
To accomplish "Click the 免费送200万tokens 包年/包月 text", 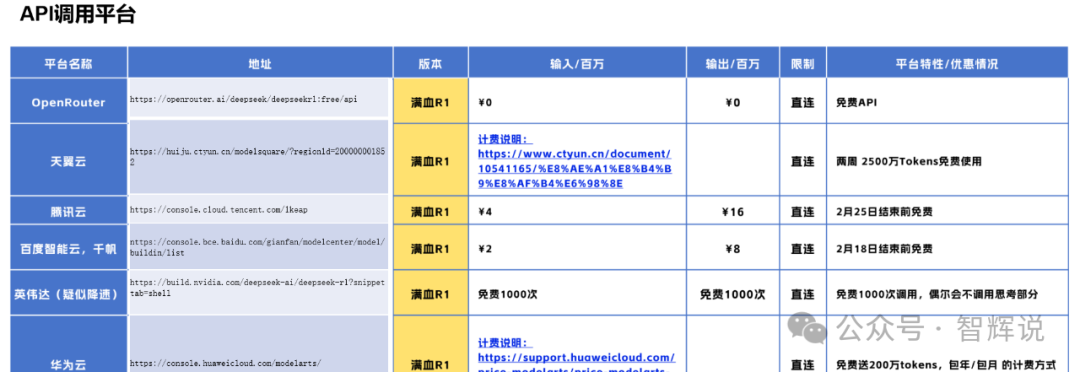I will point(946,364).
